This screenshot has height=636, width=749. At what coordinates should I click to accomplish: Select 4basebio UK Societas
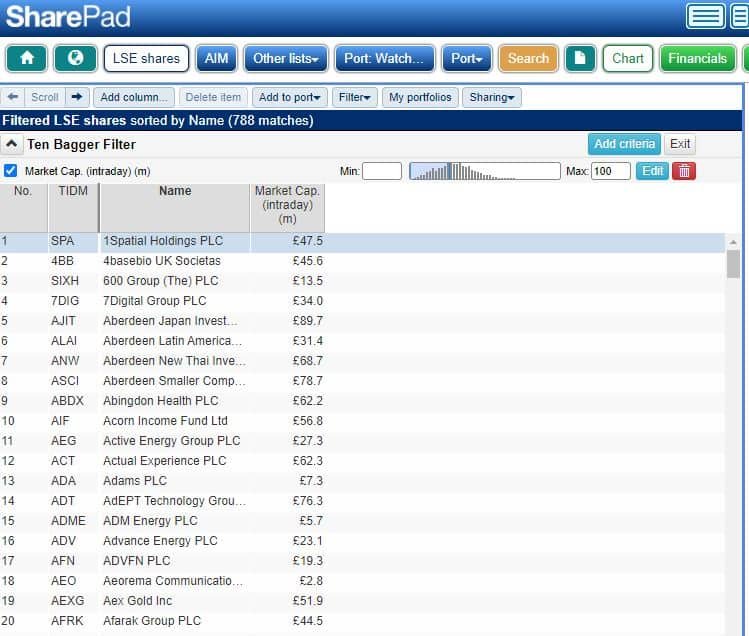[x=162, y=261]
